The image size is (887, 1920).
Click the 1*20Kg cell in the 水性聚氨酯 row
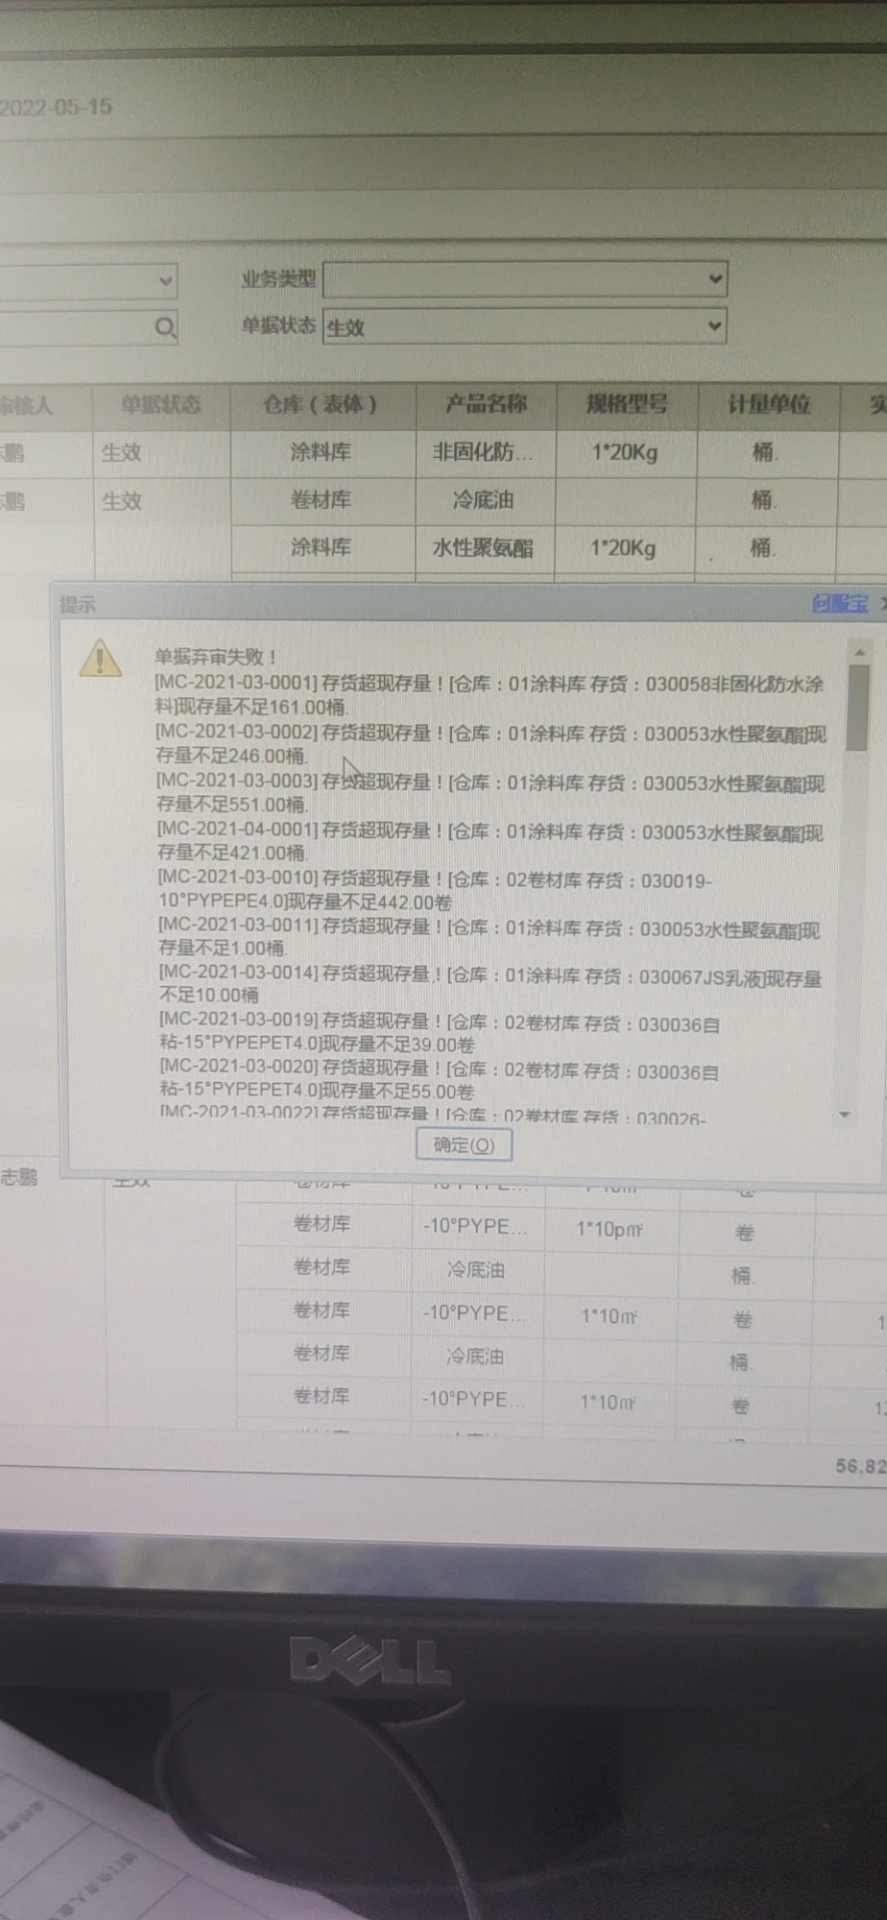(x=625, y=548)
